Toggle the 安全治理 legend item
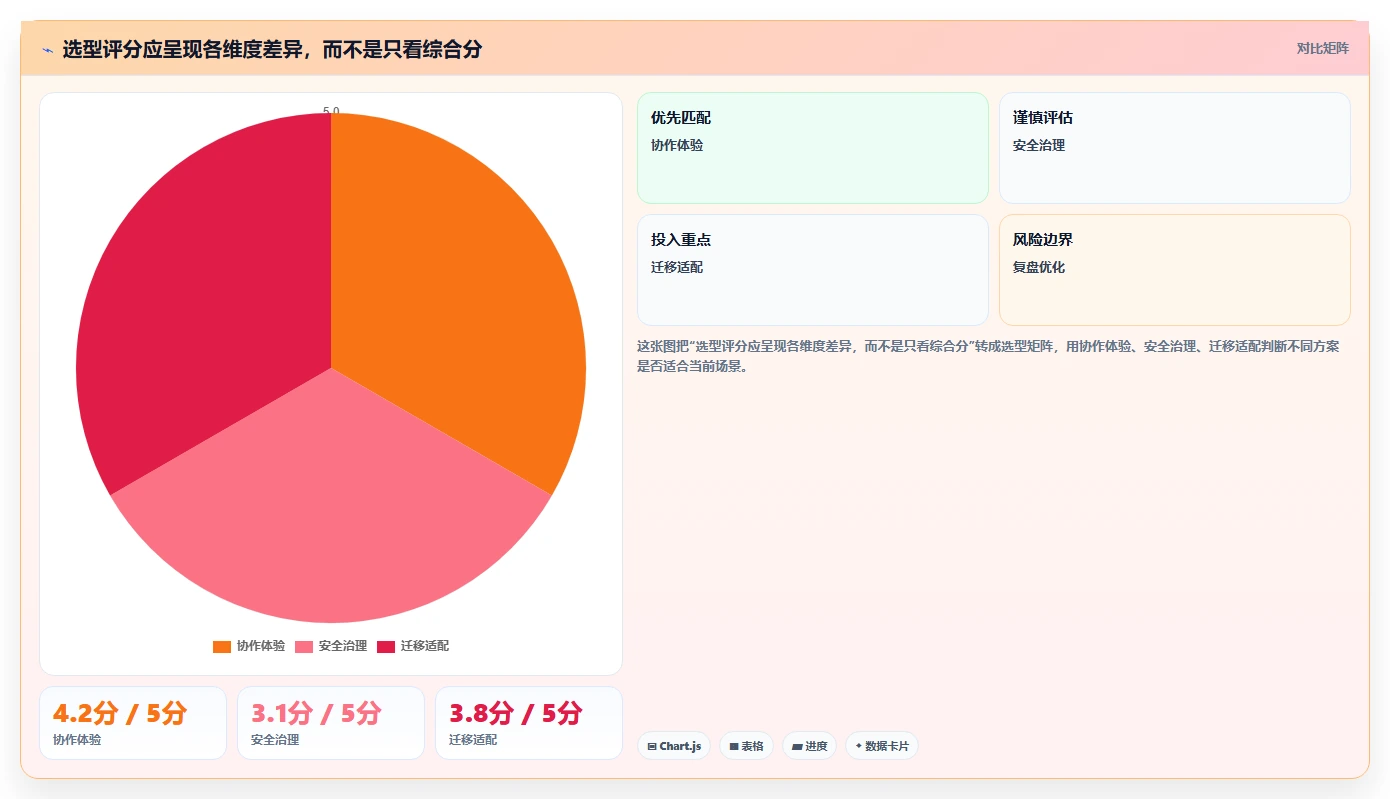The width and height of the screenshot is (1390, 799). point(331,646)
